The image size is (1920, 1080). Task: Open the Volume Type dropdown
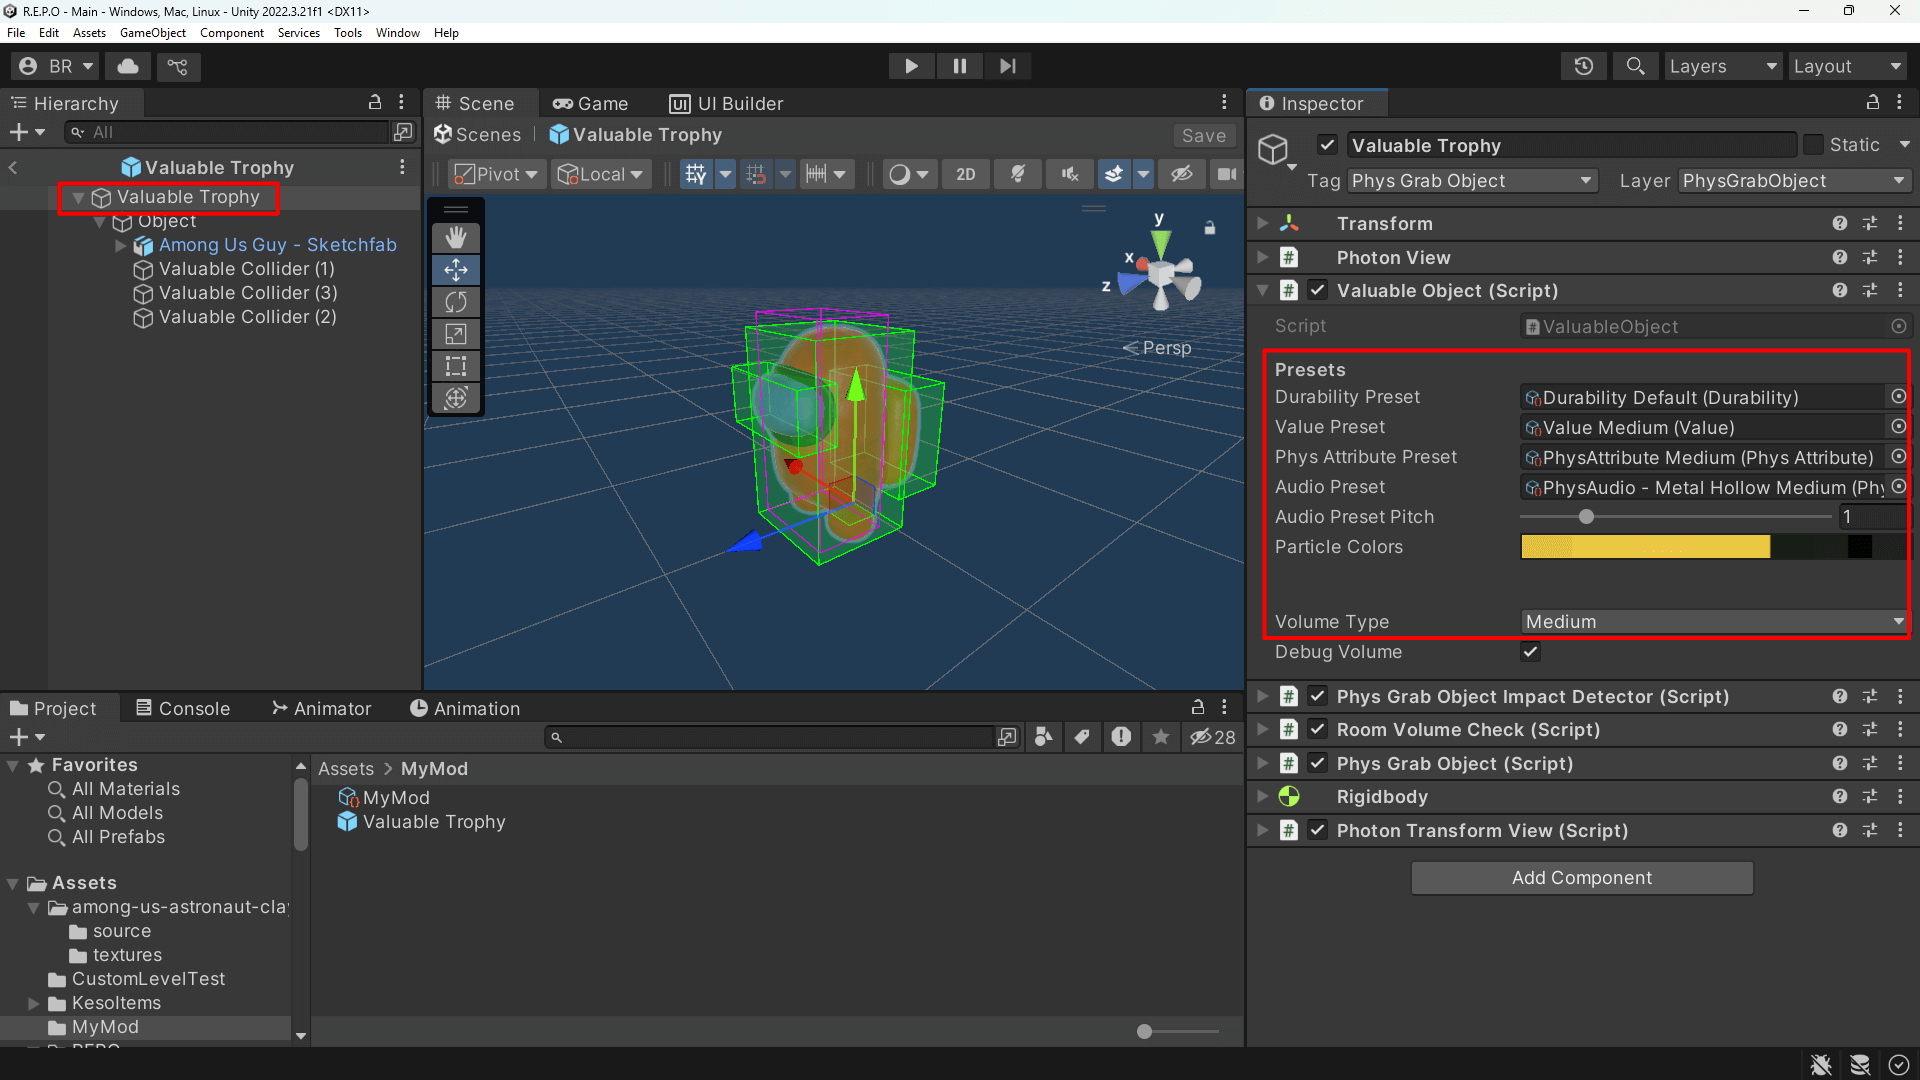pyautogui.click(x=1712, y=621)
